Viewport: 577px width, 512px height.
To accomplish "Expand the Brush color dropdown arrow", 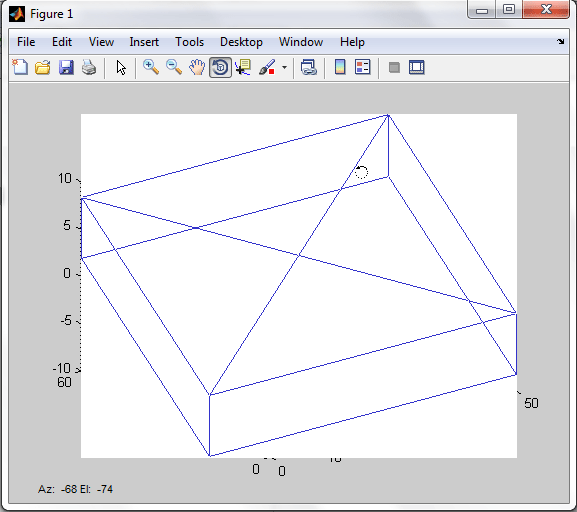I will (x=284, y=68).
